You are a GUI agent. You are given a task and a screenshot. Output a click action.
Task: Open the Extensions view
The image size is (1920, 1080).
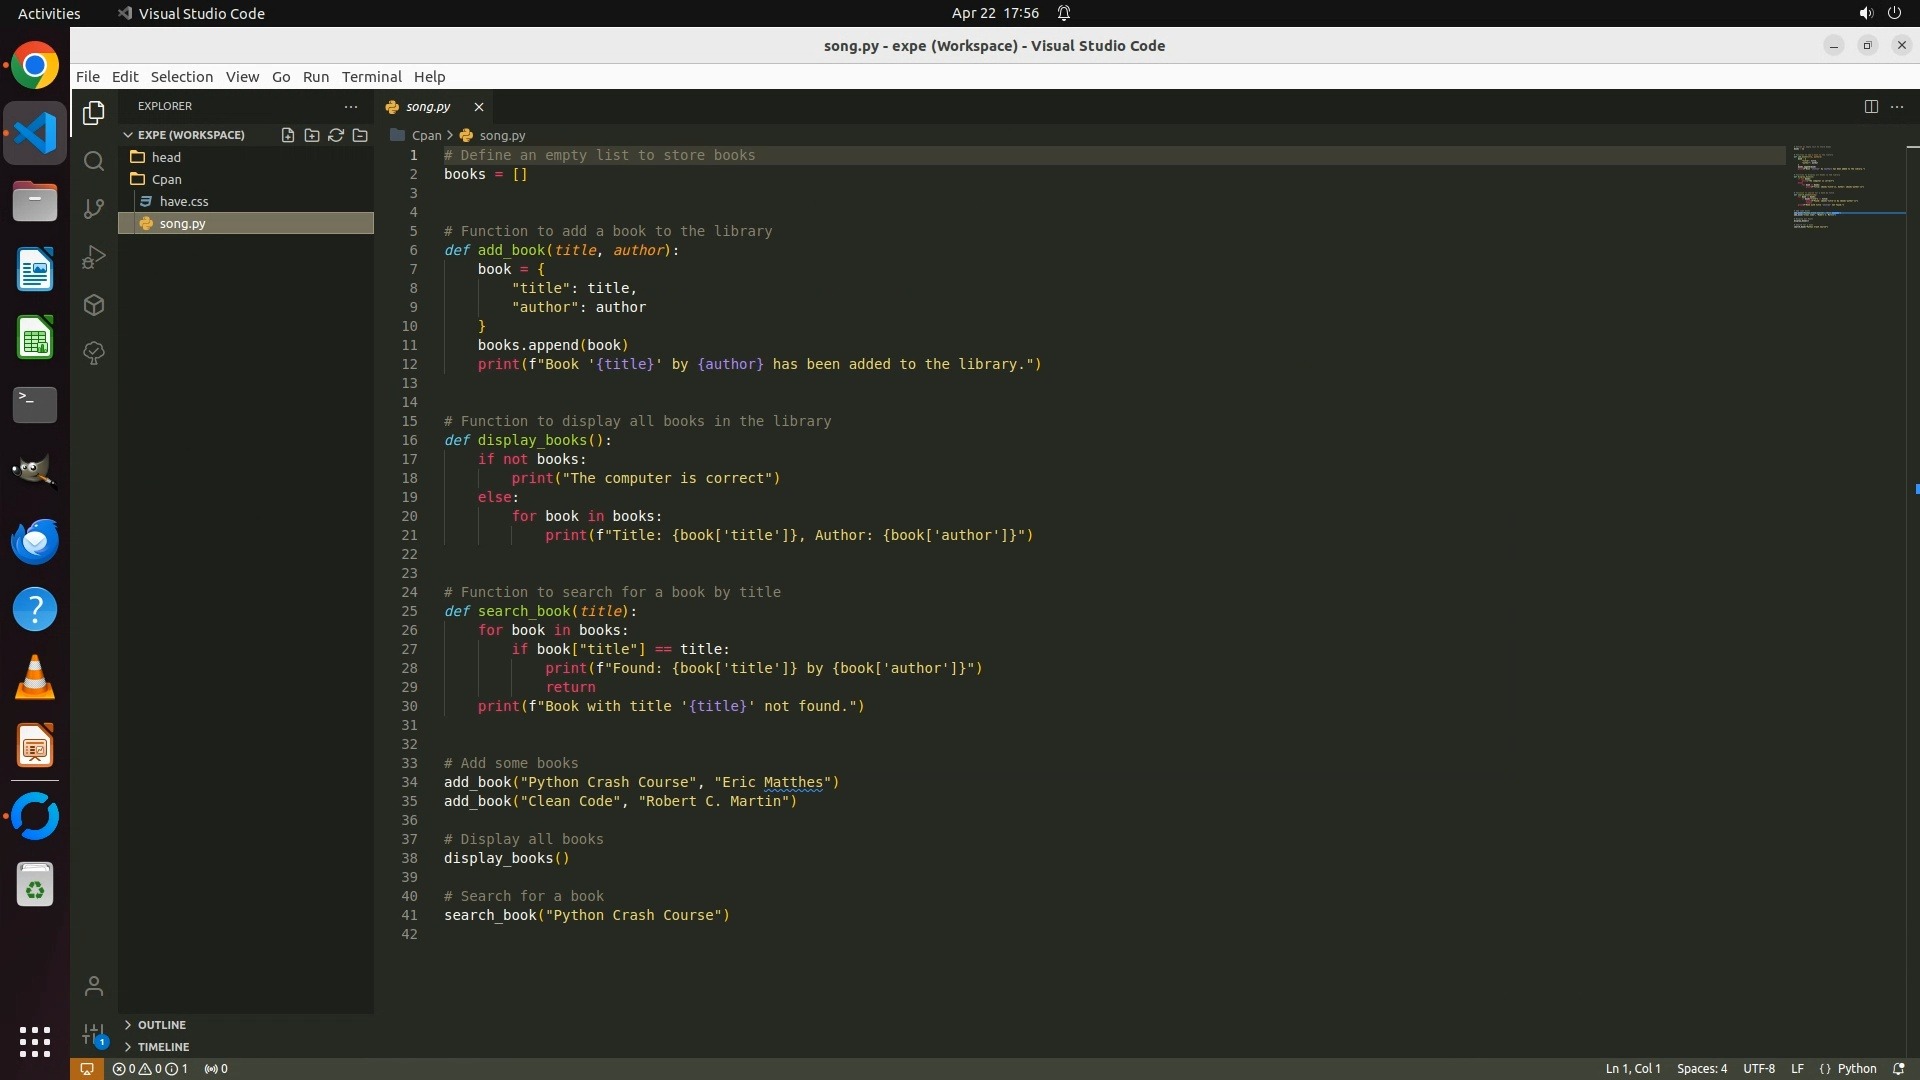(x=94, y=305)
